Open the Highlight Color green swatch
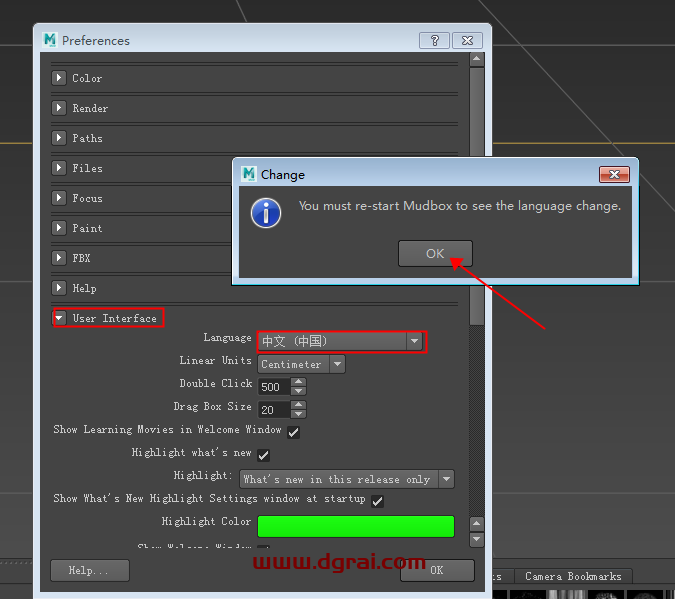The height and width of the screenshot is (599, 675). 356,526
